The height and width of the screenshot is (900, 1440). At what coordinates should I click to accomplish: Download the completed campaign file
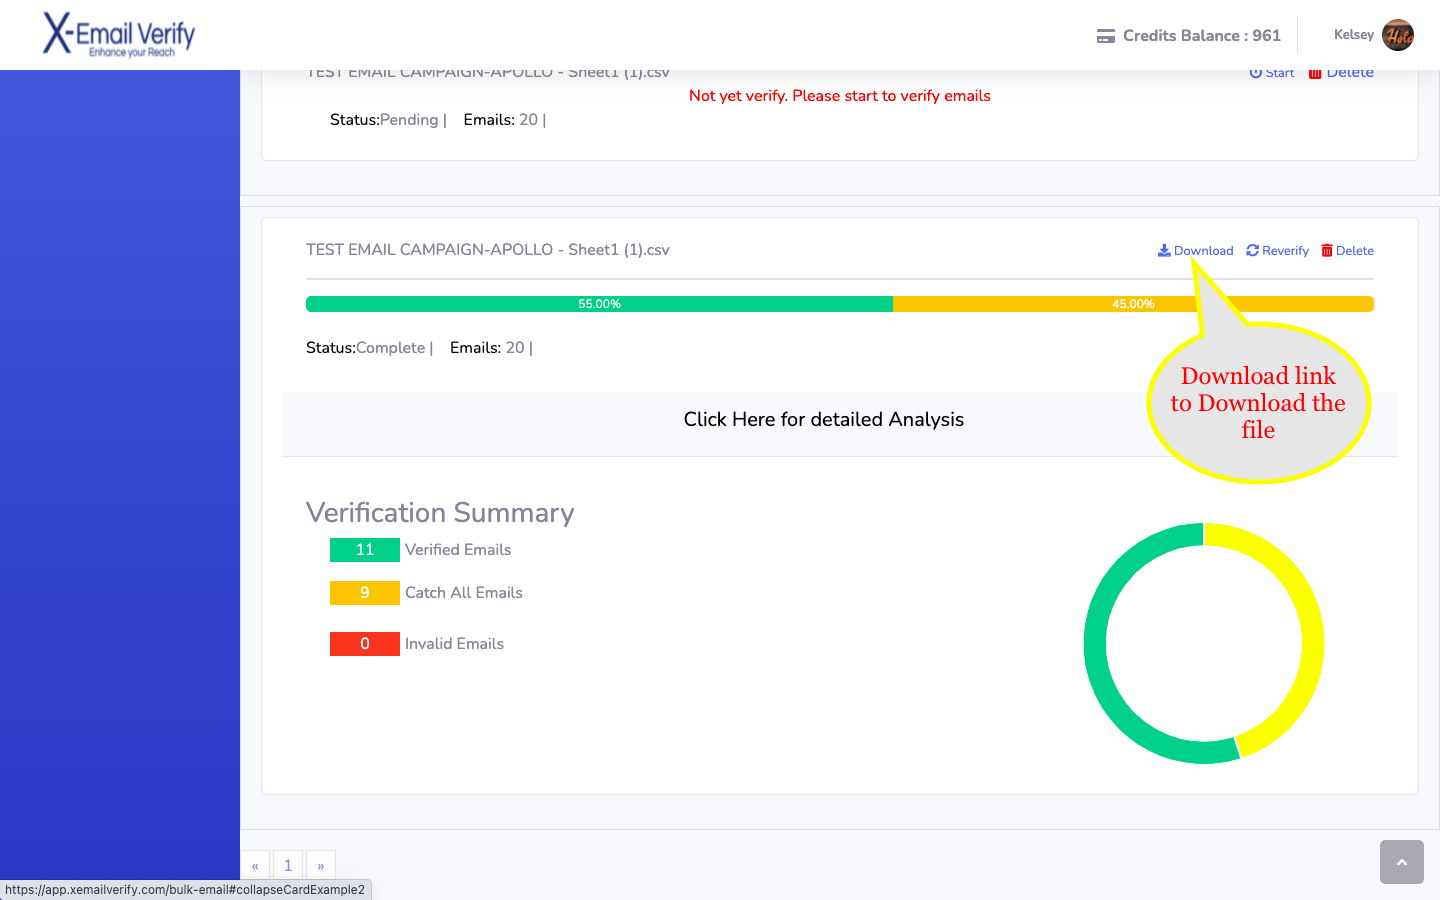1195,251
